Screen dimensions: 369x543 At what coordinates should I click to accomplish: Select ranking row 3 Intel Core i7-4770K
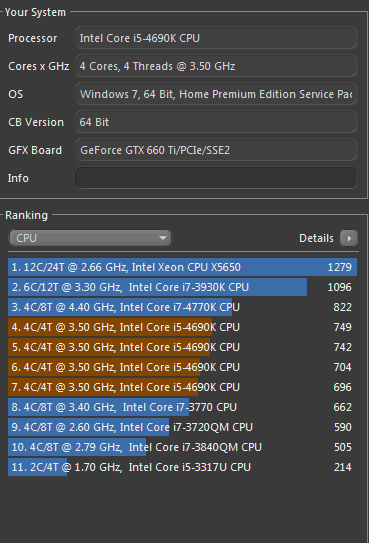[x=182, y=307]
